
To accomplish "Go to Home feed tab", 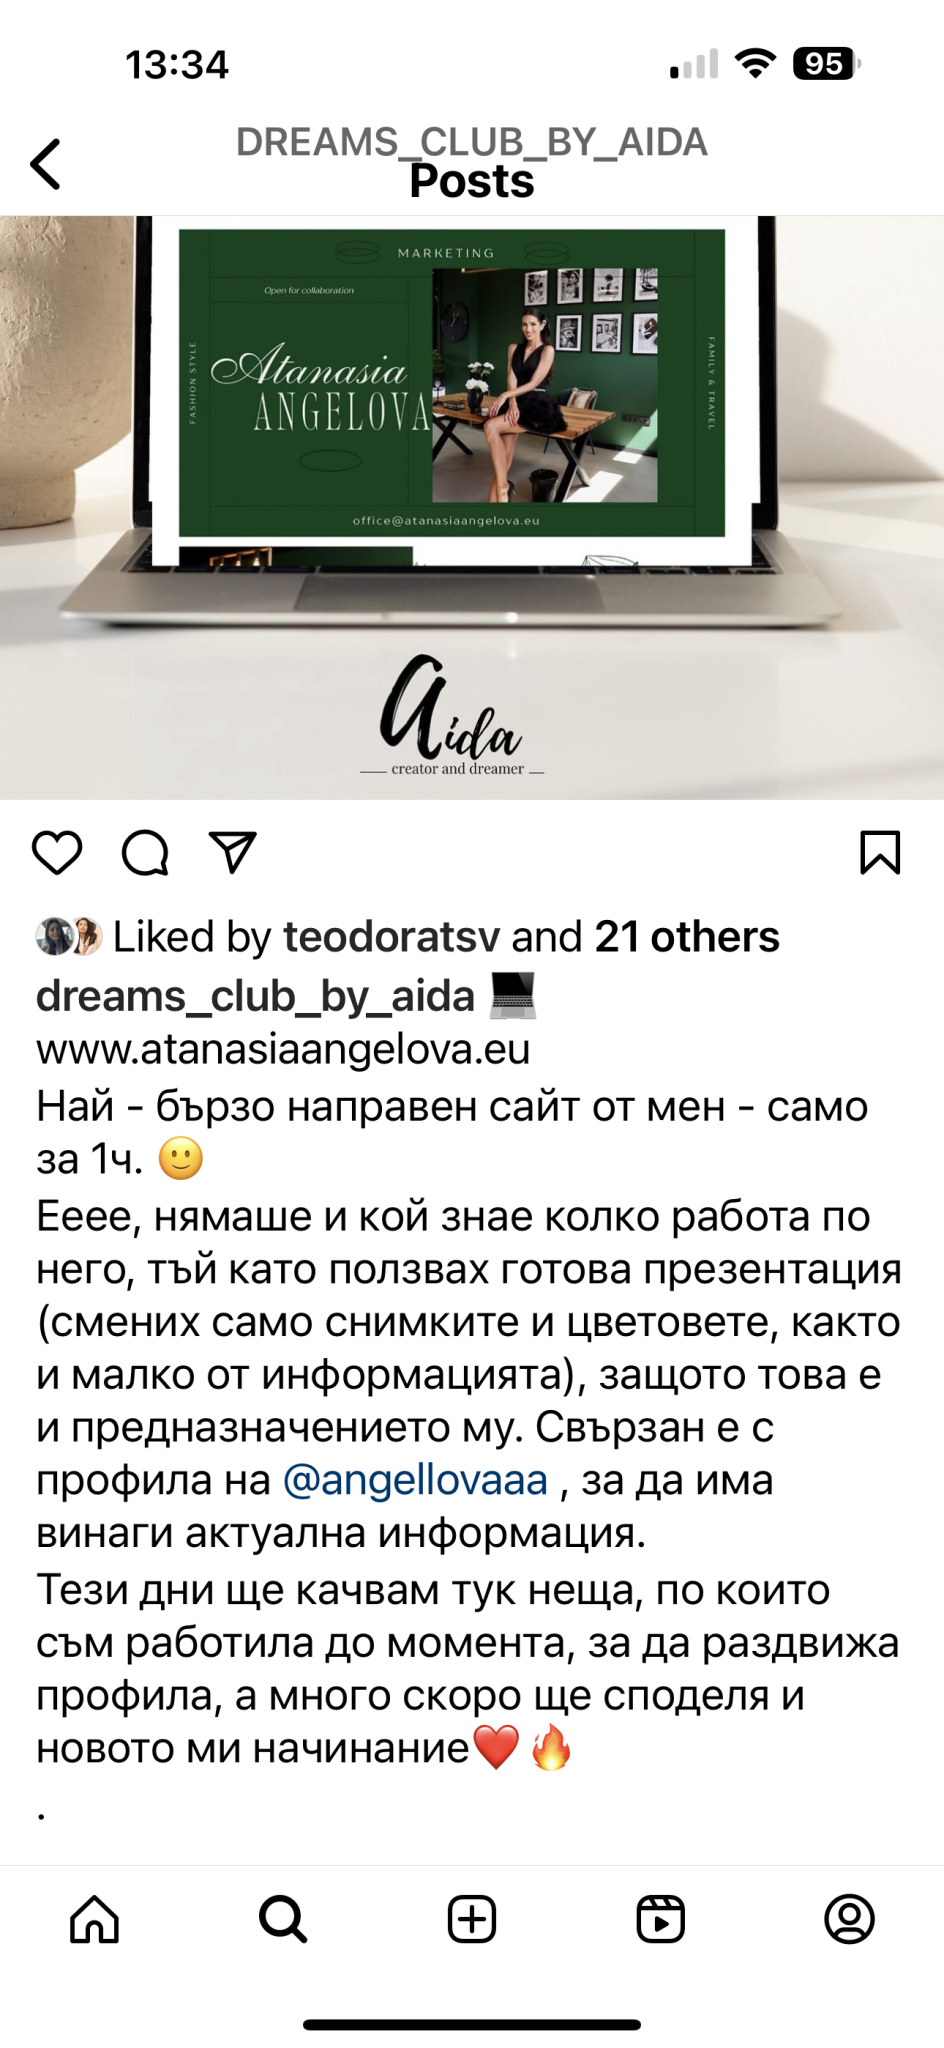I will 95,1919.
